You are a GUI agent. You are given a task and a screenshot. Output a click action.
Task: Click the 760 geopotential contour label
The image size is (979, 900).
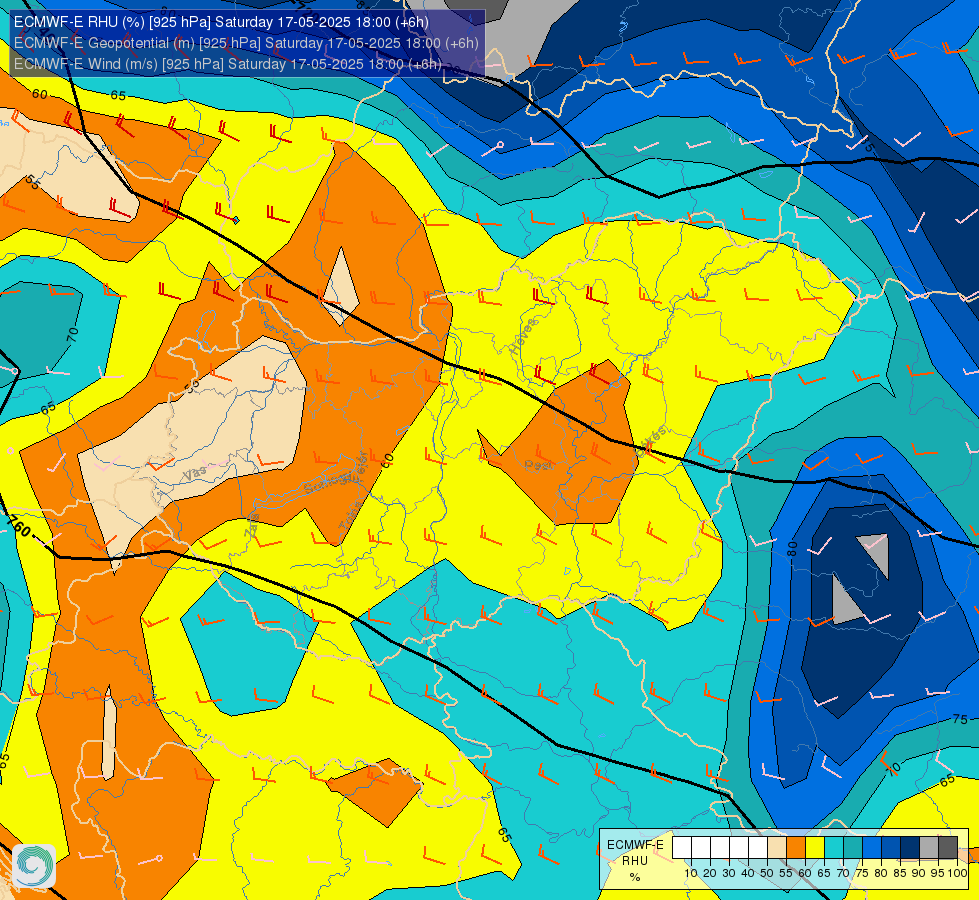(x=19, y=527)
